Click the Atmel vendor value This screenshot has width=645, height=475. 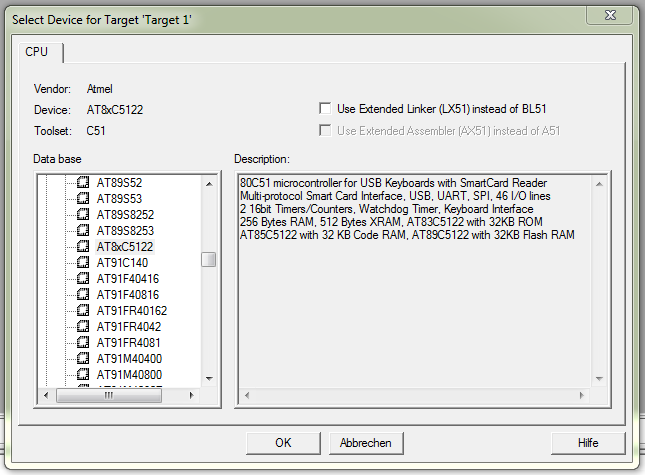tap(100, 89)
